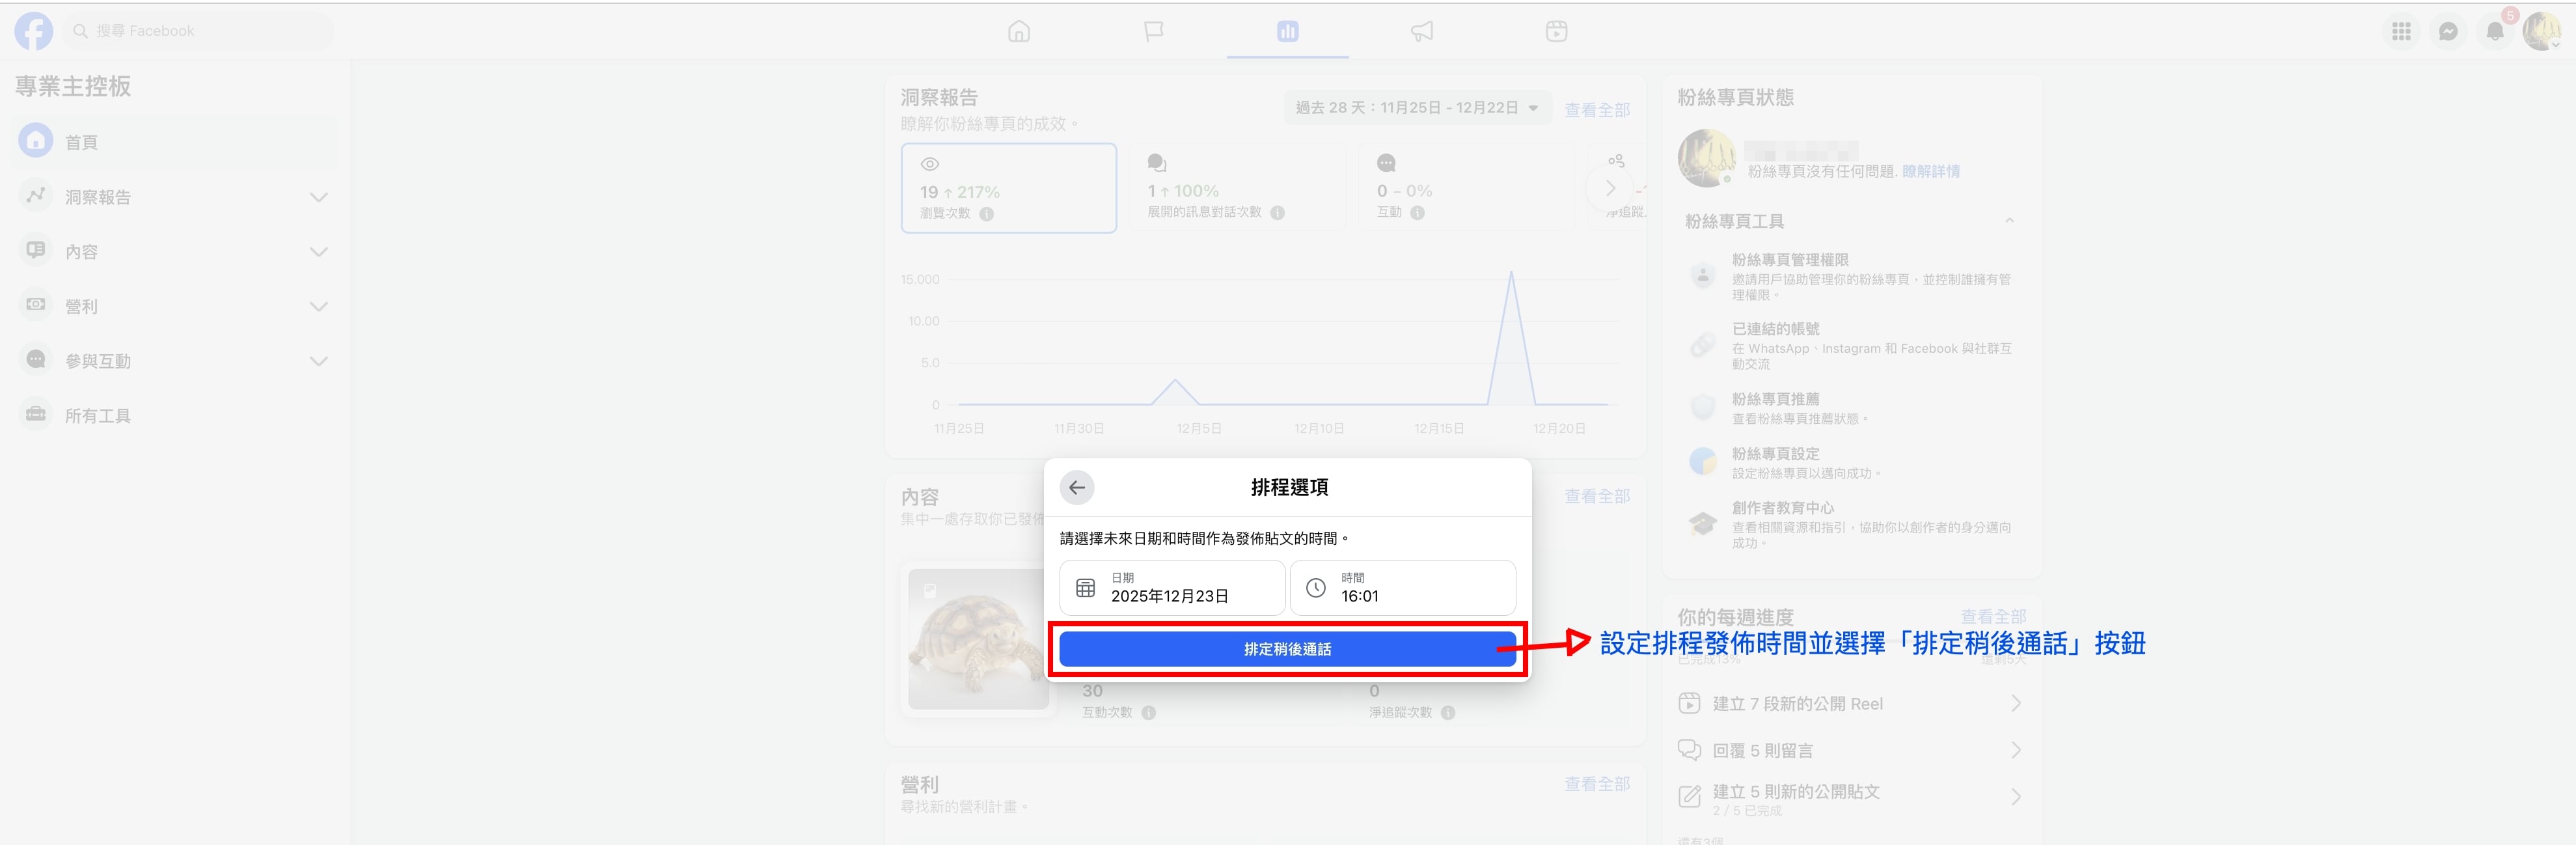Screen dimensions: 2576x845
Task: Click the 營利 sidebar icon
Action: click(x=36, y=305)
